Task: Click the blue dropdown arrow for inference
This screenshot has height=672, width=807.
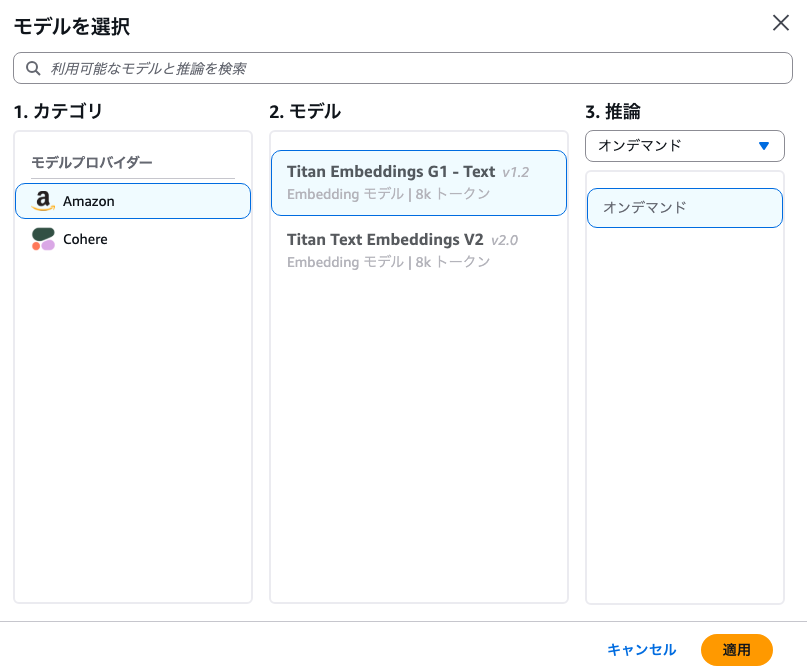Action: click(x=764, y=146)
